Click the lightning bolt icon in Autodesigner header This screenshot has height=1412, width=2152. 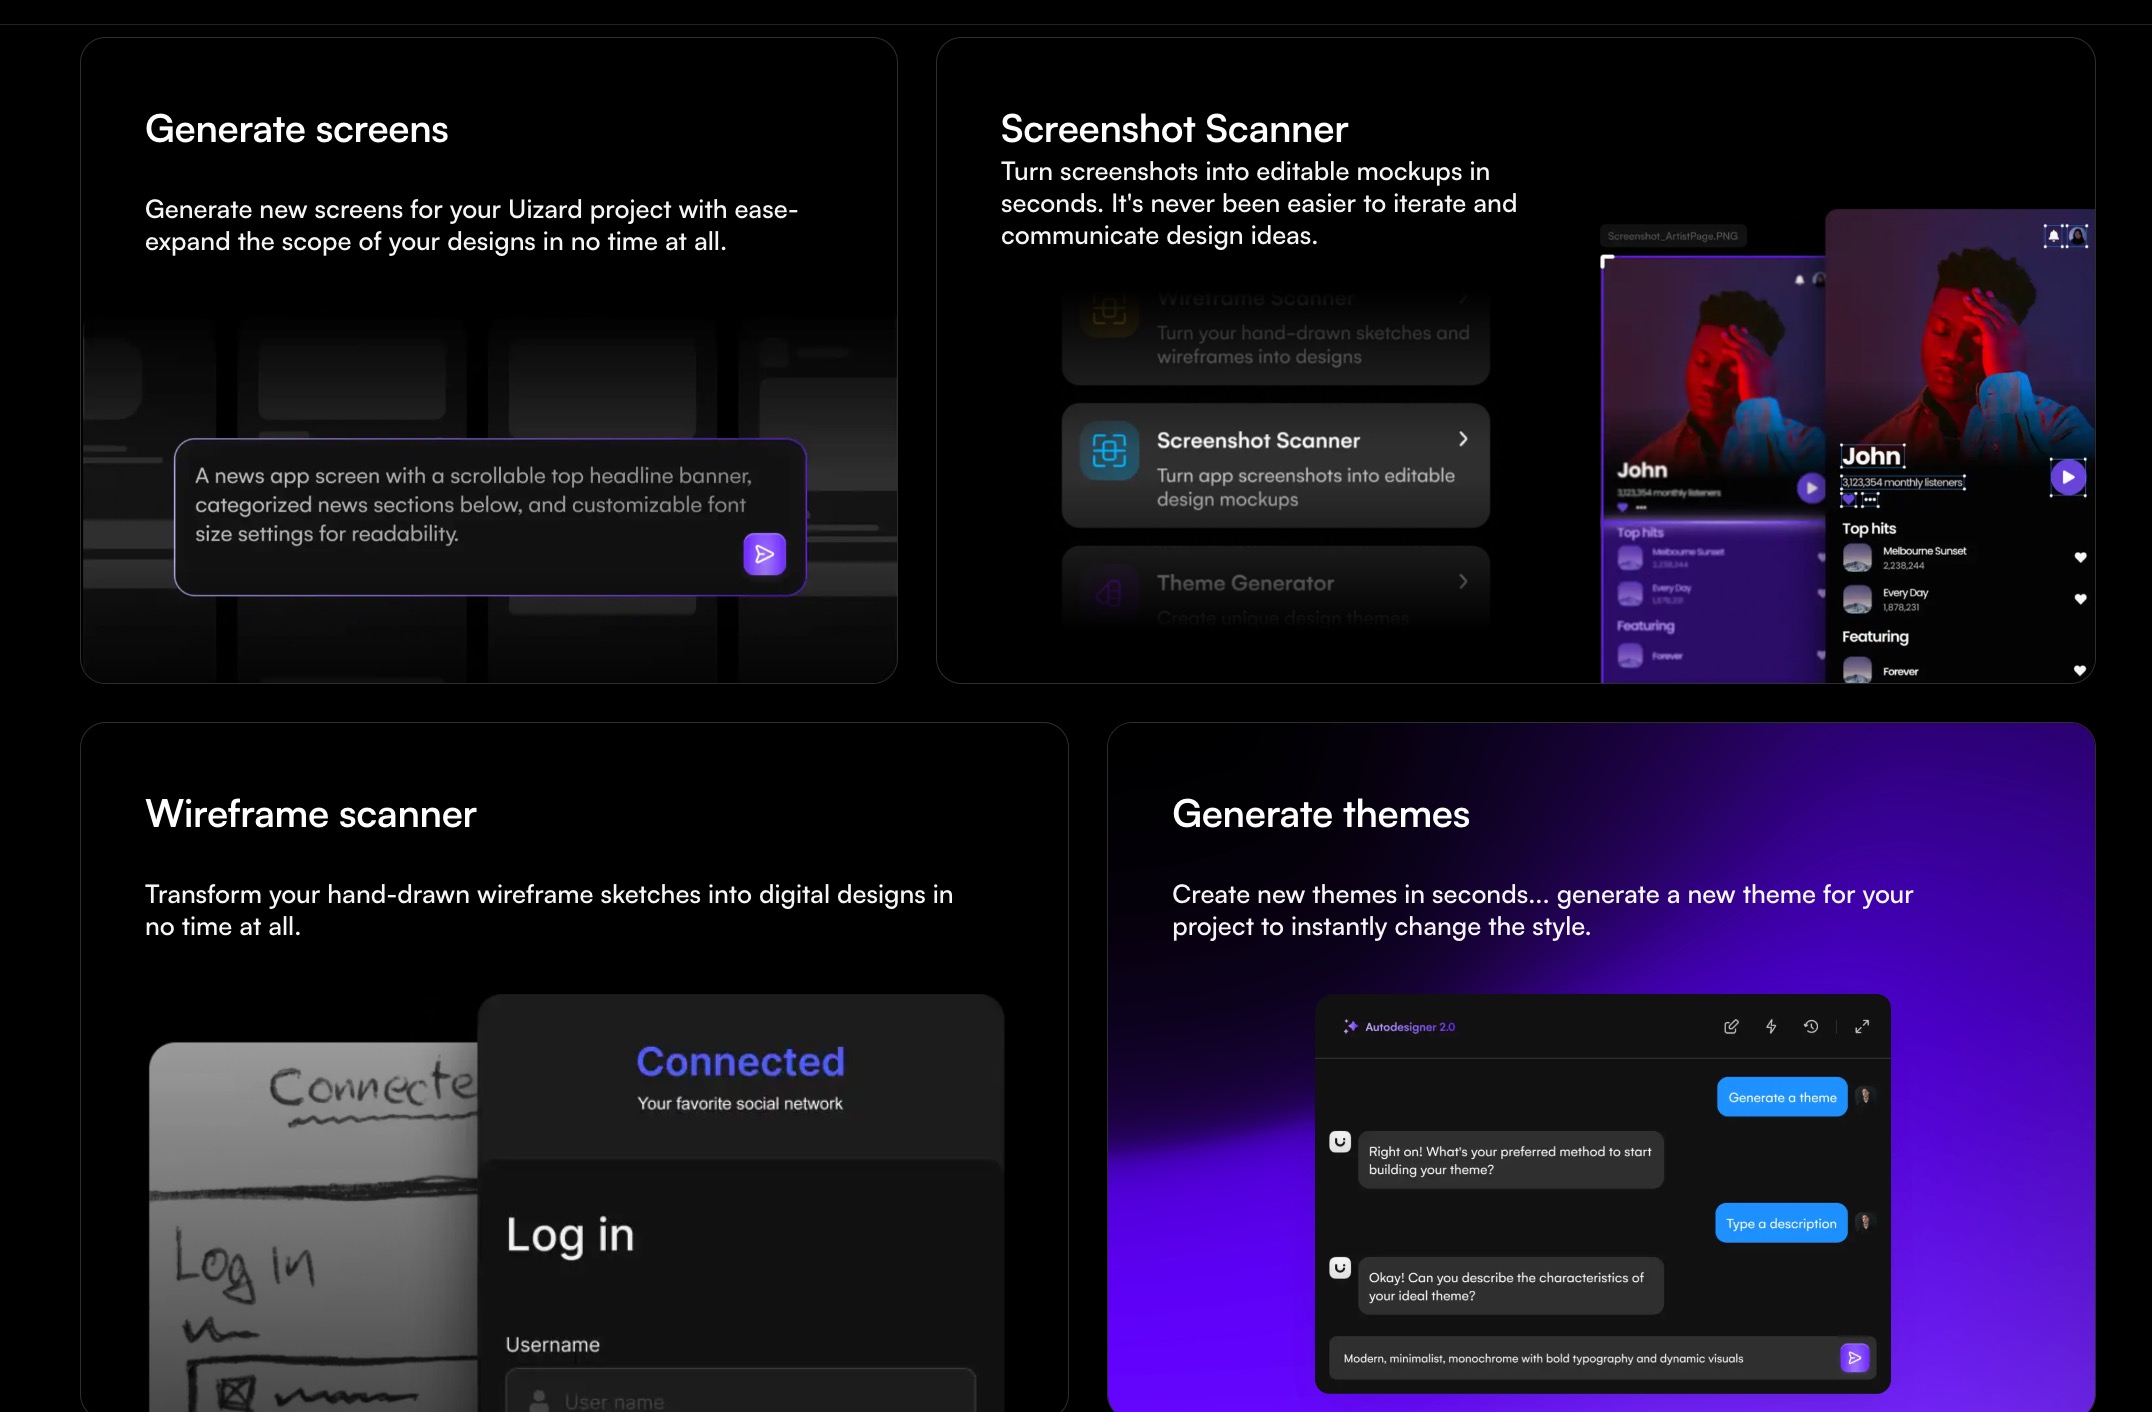pos(1771,1026)
